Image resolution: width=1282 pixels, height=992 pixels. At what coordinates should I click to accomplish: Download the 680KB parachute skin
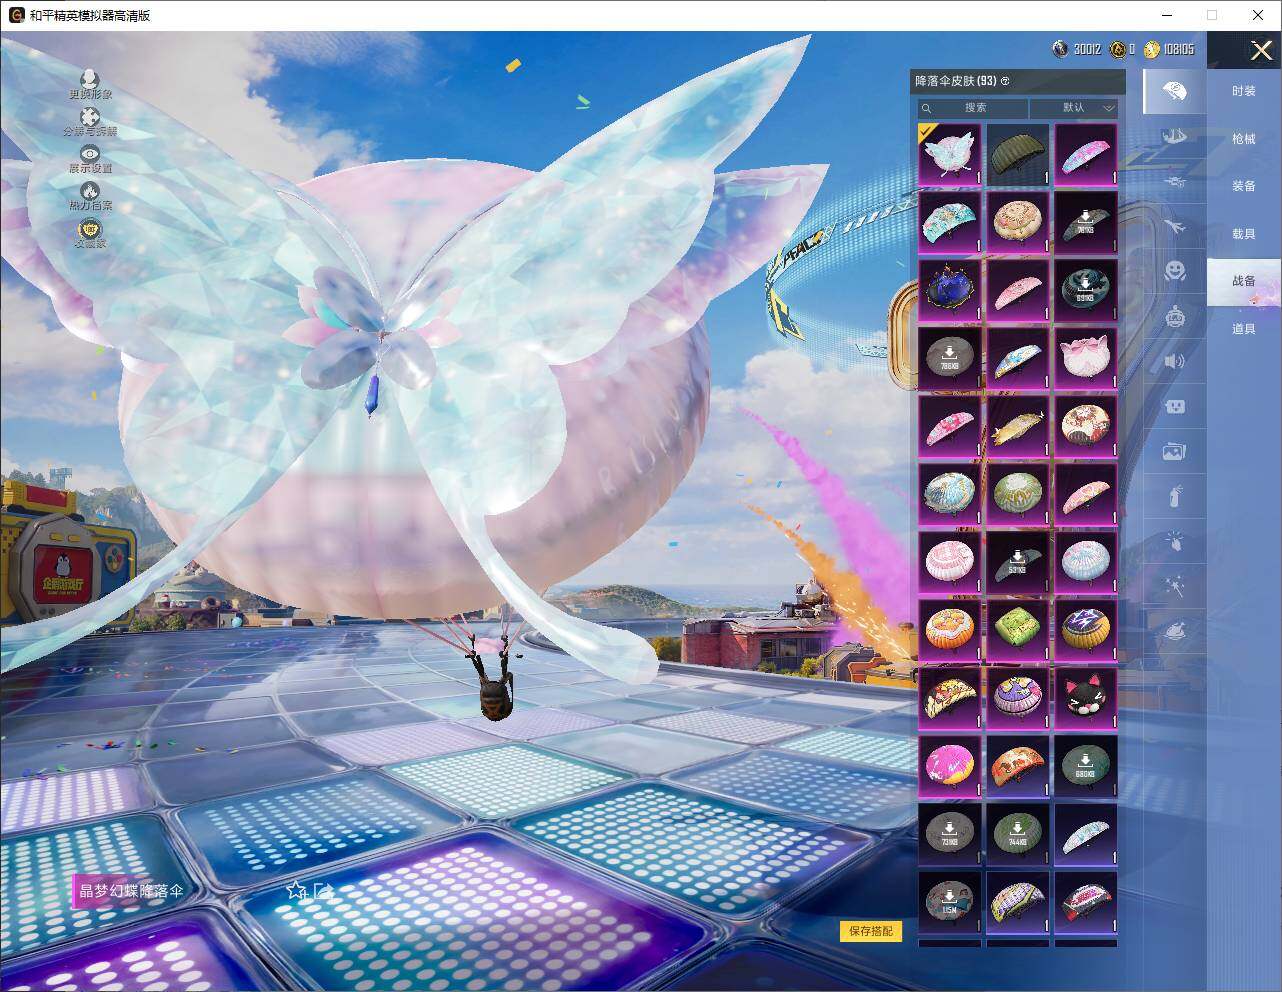1086,766
